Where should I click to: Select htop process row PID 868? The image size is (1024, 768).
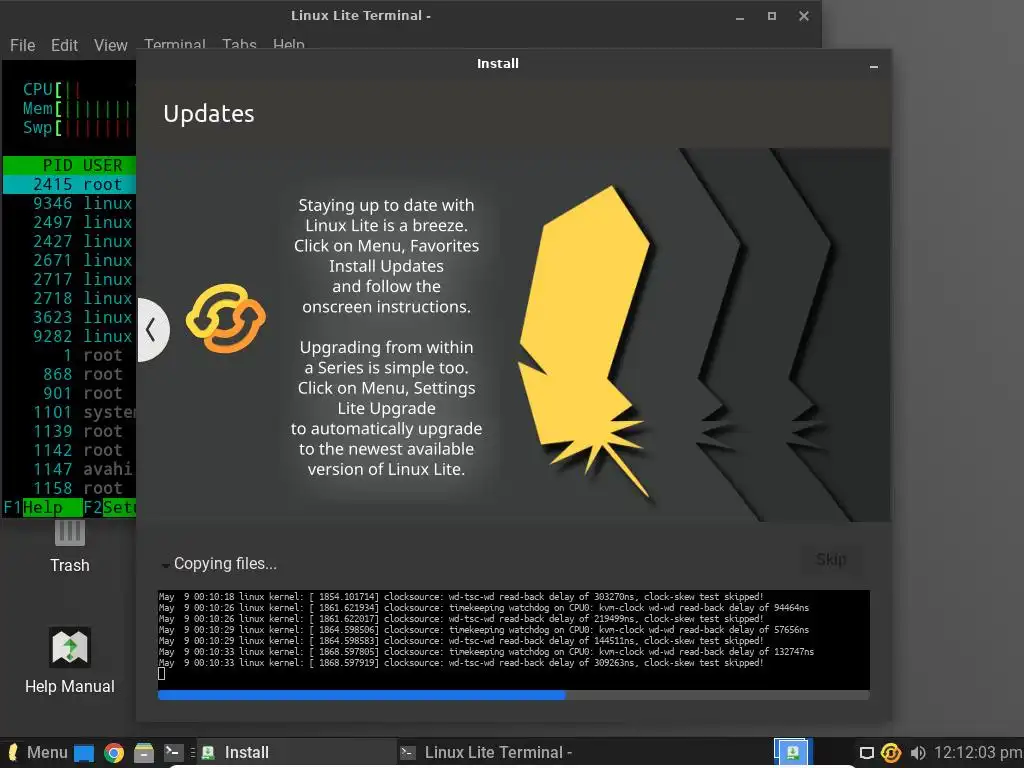coord(69,374)
